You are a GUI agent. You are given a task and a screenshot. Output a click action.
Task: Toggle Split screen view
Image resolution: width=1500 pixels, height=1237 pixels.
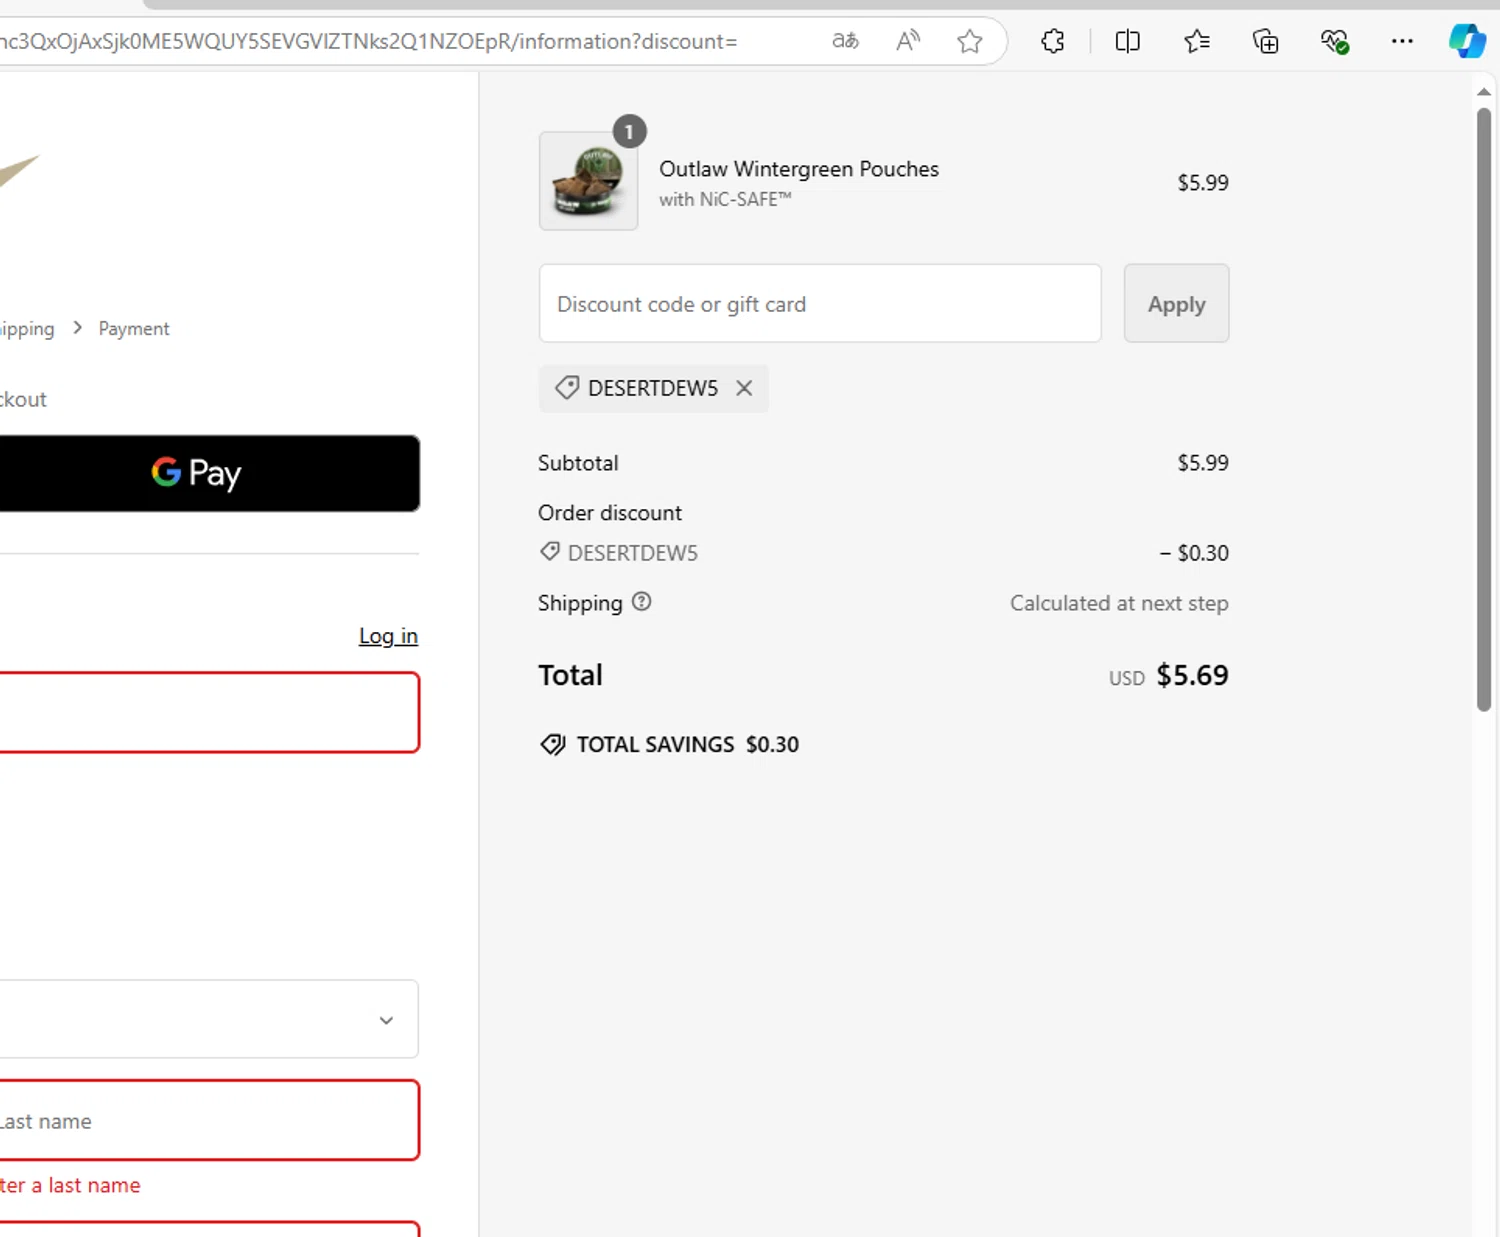(1127, 41)
